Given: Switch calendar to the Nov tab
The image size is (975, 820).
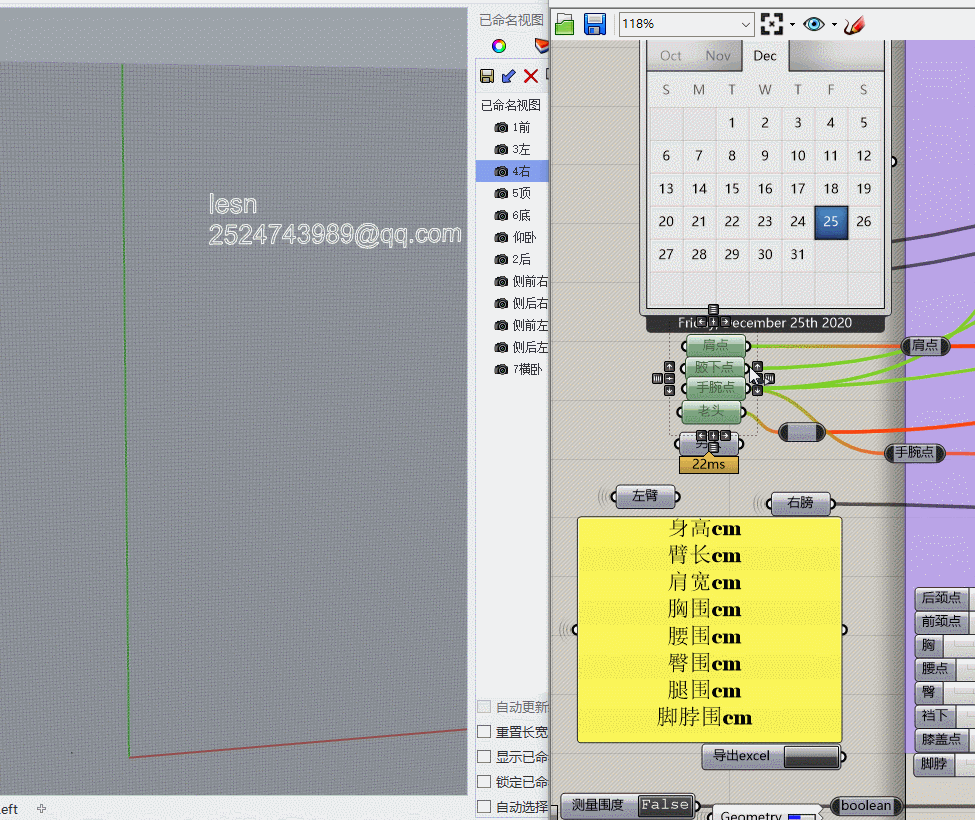Looking at the screenshot, I should pos(718,56).
